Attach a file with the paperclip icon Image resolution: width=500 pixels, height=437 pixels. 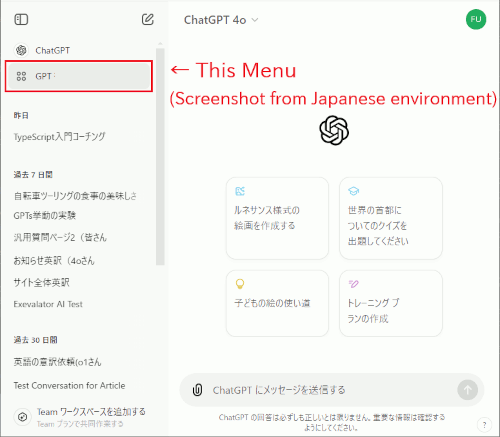click(x=197, y=390)
